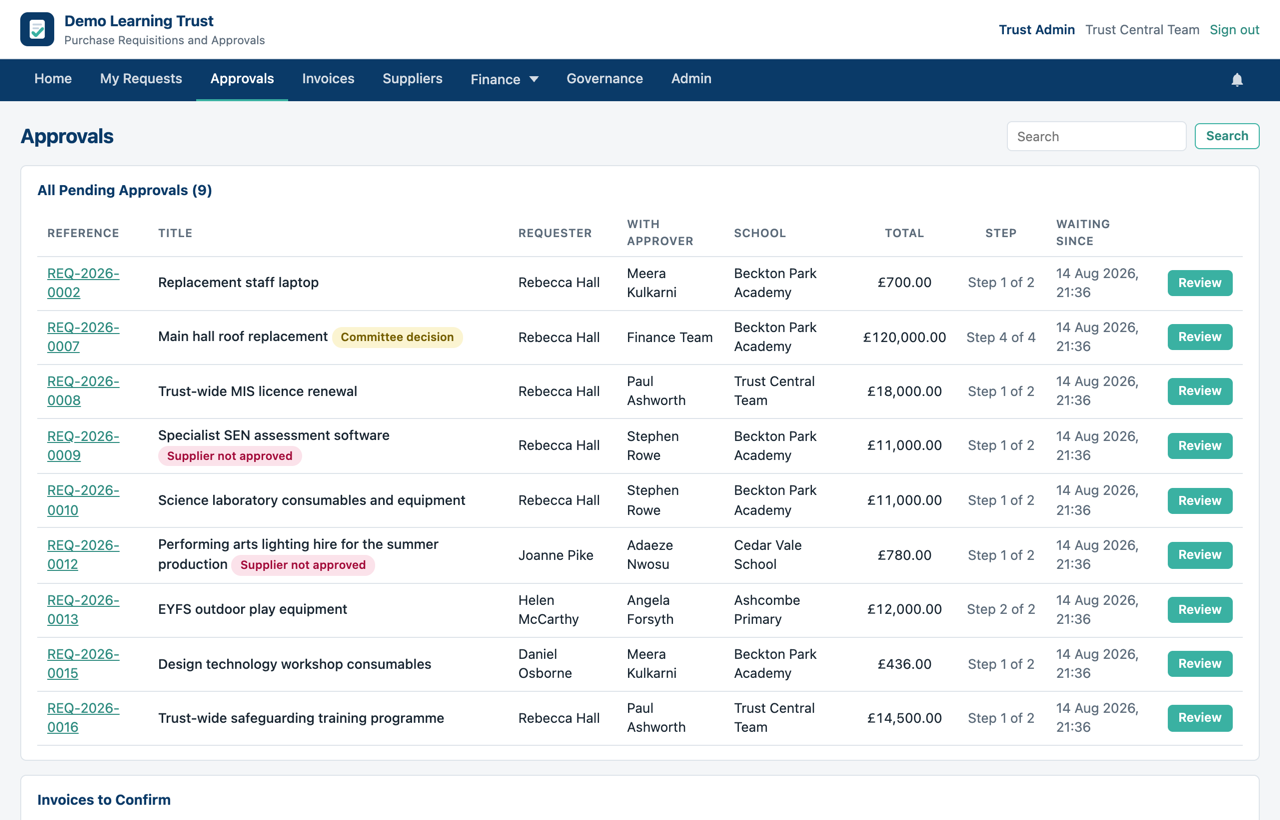Go to the Home tab
The image size is (1280, 820).
tap(53, 79)
